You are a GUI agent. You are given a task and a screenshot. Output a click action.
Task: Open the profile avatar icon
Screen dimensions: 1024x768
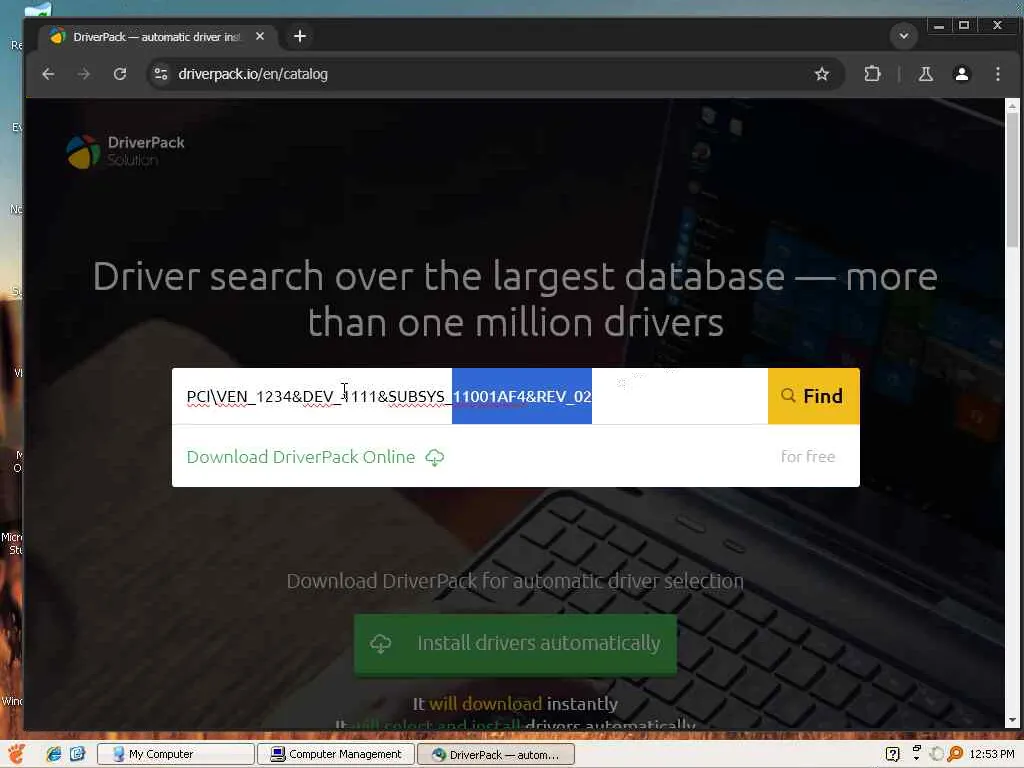point(961,74)
